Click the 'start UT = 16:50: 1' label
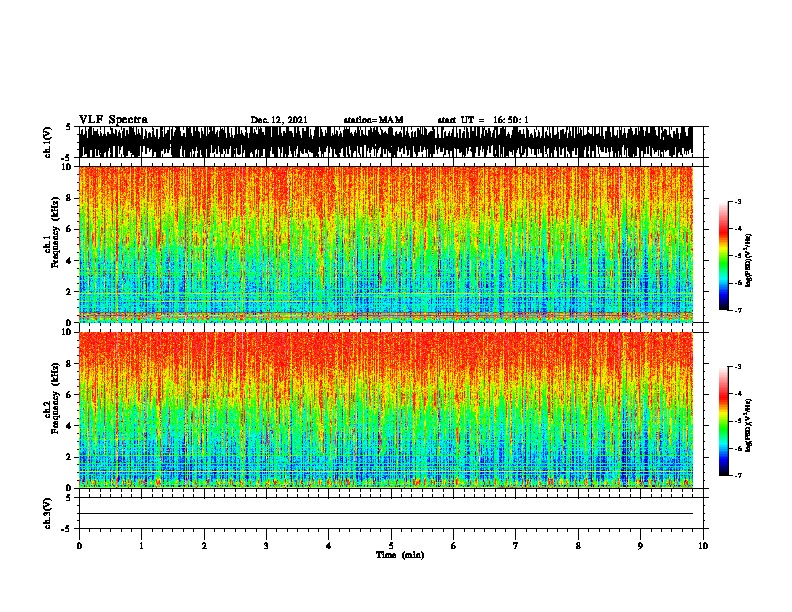792x612 pixels. [x=483, y=120]
